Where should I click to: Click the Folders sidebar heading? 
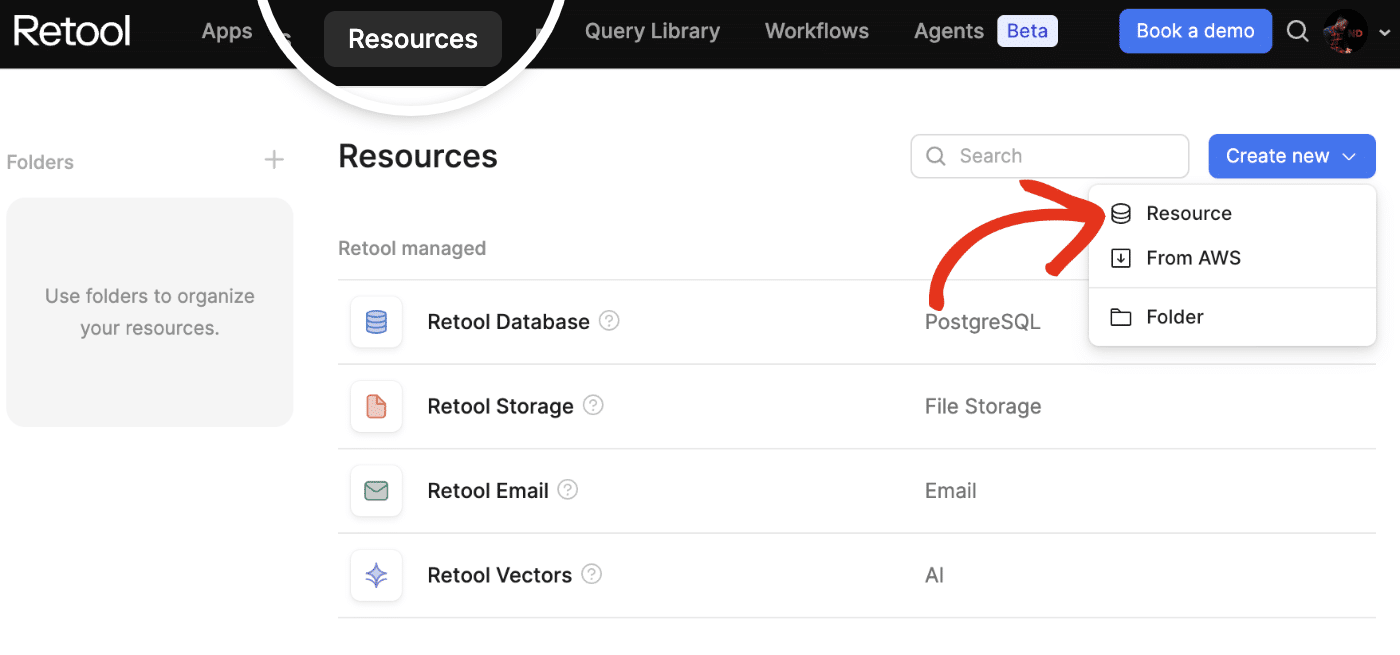coord(40,162)
